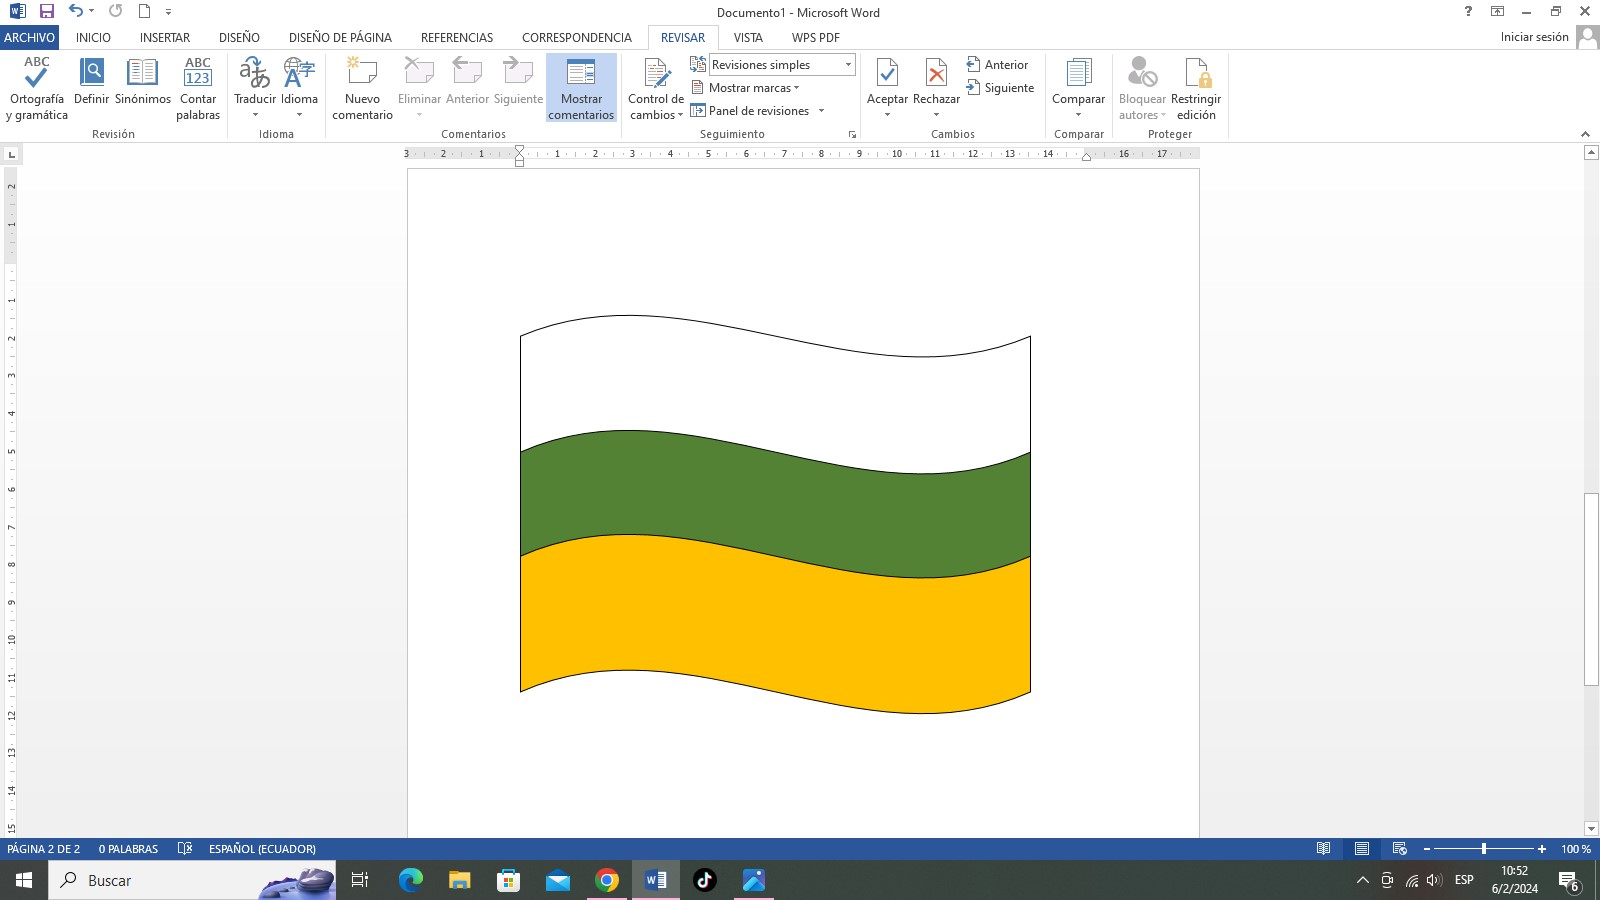Click Siguiente change button
The image size is (1600, 900).
pos(1000,88)
